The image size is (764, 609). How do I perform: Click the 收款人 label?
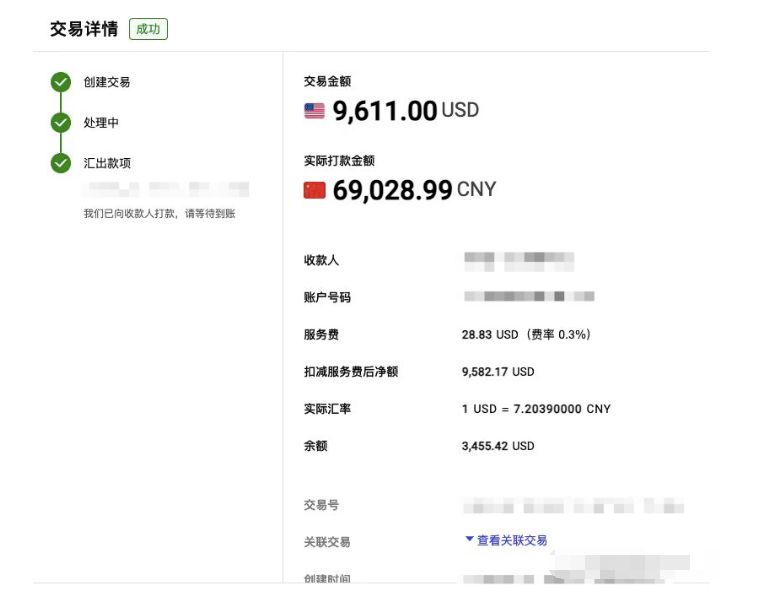(321, 260)
